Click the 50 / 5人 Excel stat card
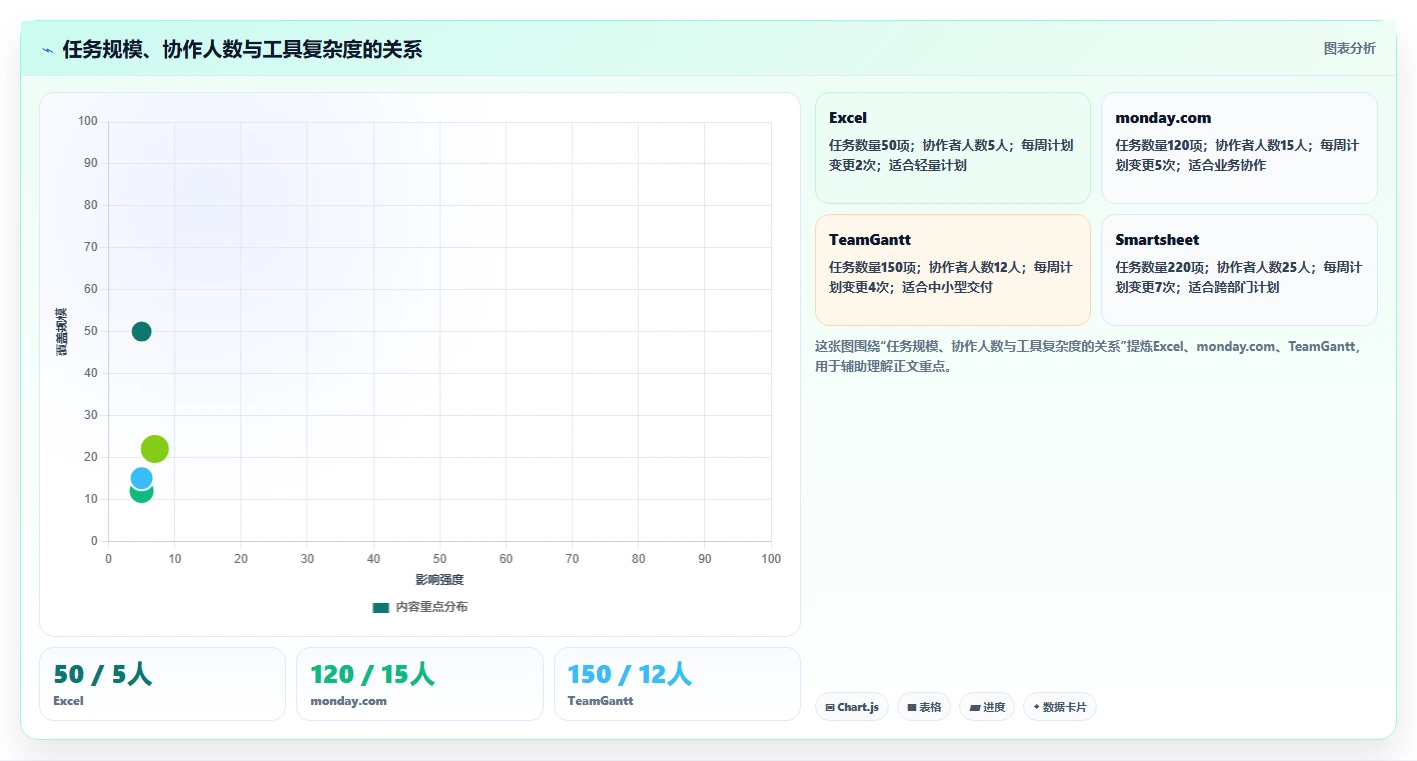Image resolution: width=1417 pixels, height=761 pixels. pos(162,684)
